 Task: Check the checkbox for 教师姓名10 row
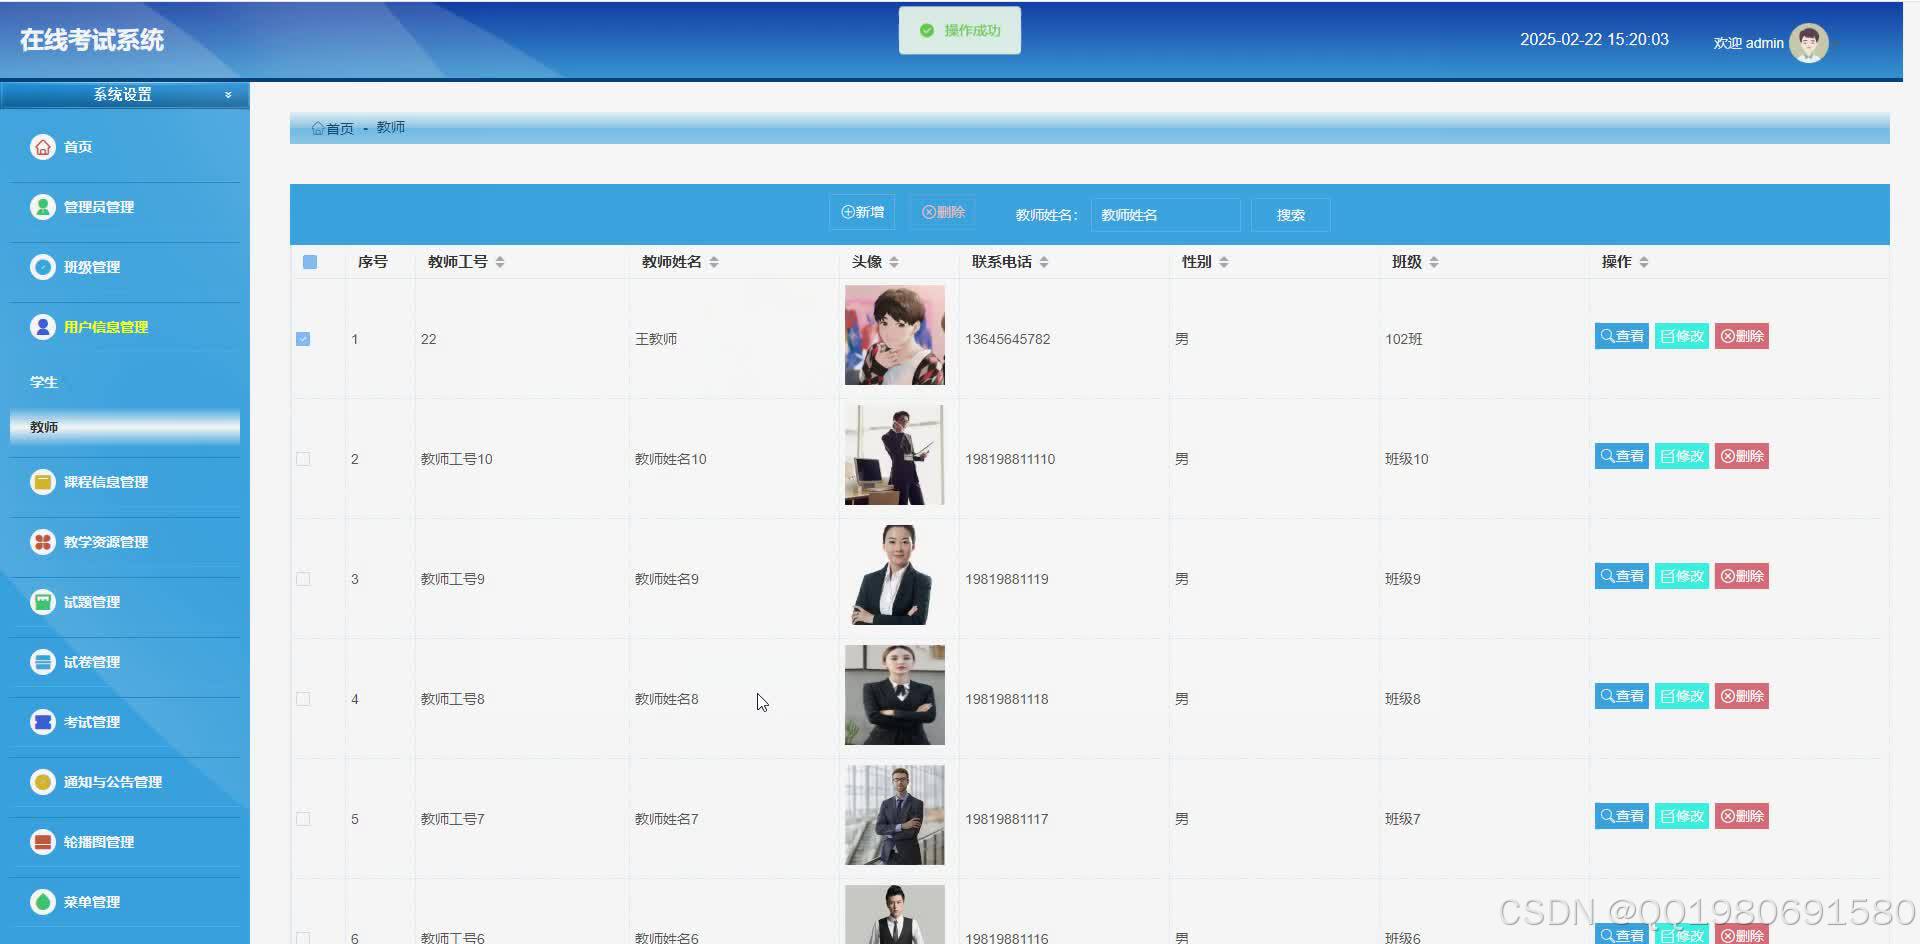coord(303,459)
